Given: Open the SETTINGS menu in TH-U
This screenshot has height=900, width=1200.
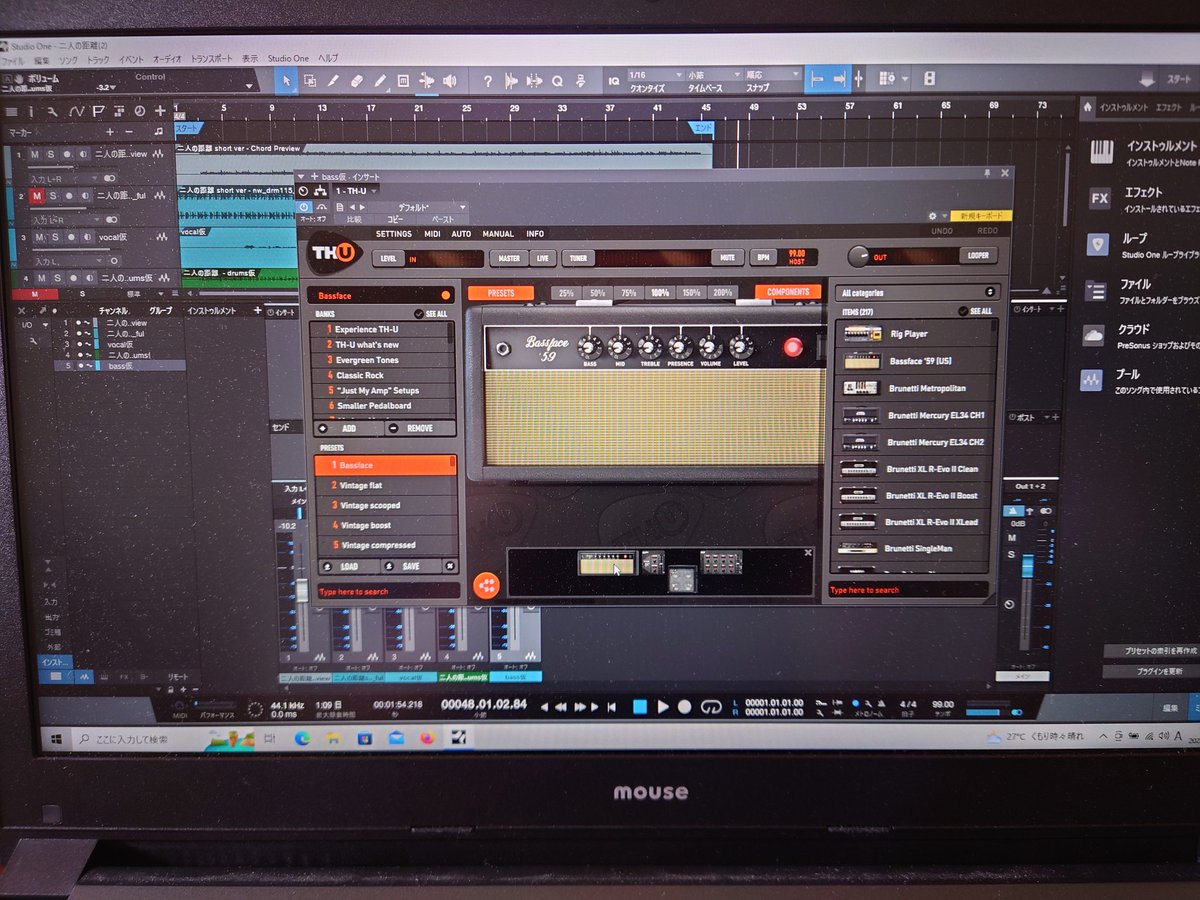Looking at the screenshot, I should 393,234.
